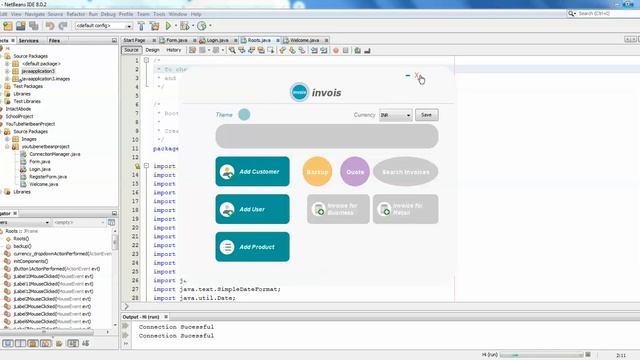
Task: Click the Debug Project icon
Action: (185, 26)
